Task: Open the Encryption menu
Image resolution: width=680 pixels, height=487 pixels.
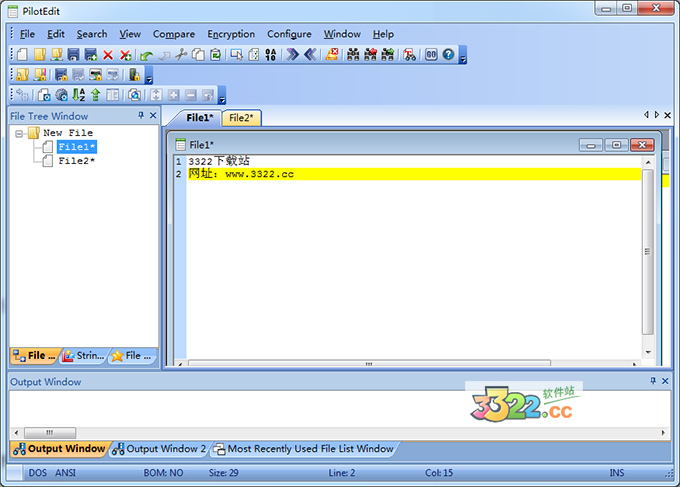Action: pyautogui.click(x=231, y=34)
